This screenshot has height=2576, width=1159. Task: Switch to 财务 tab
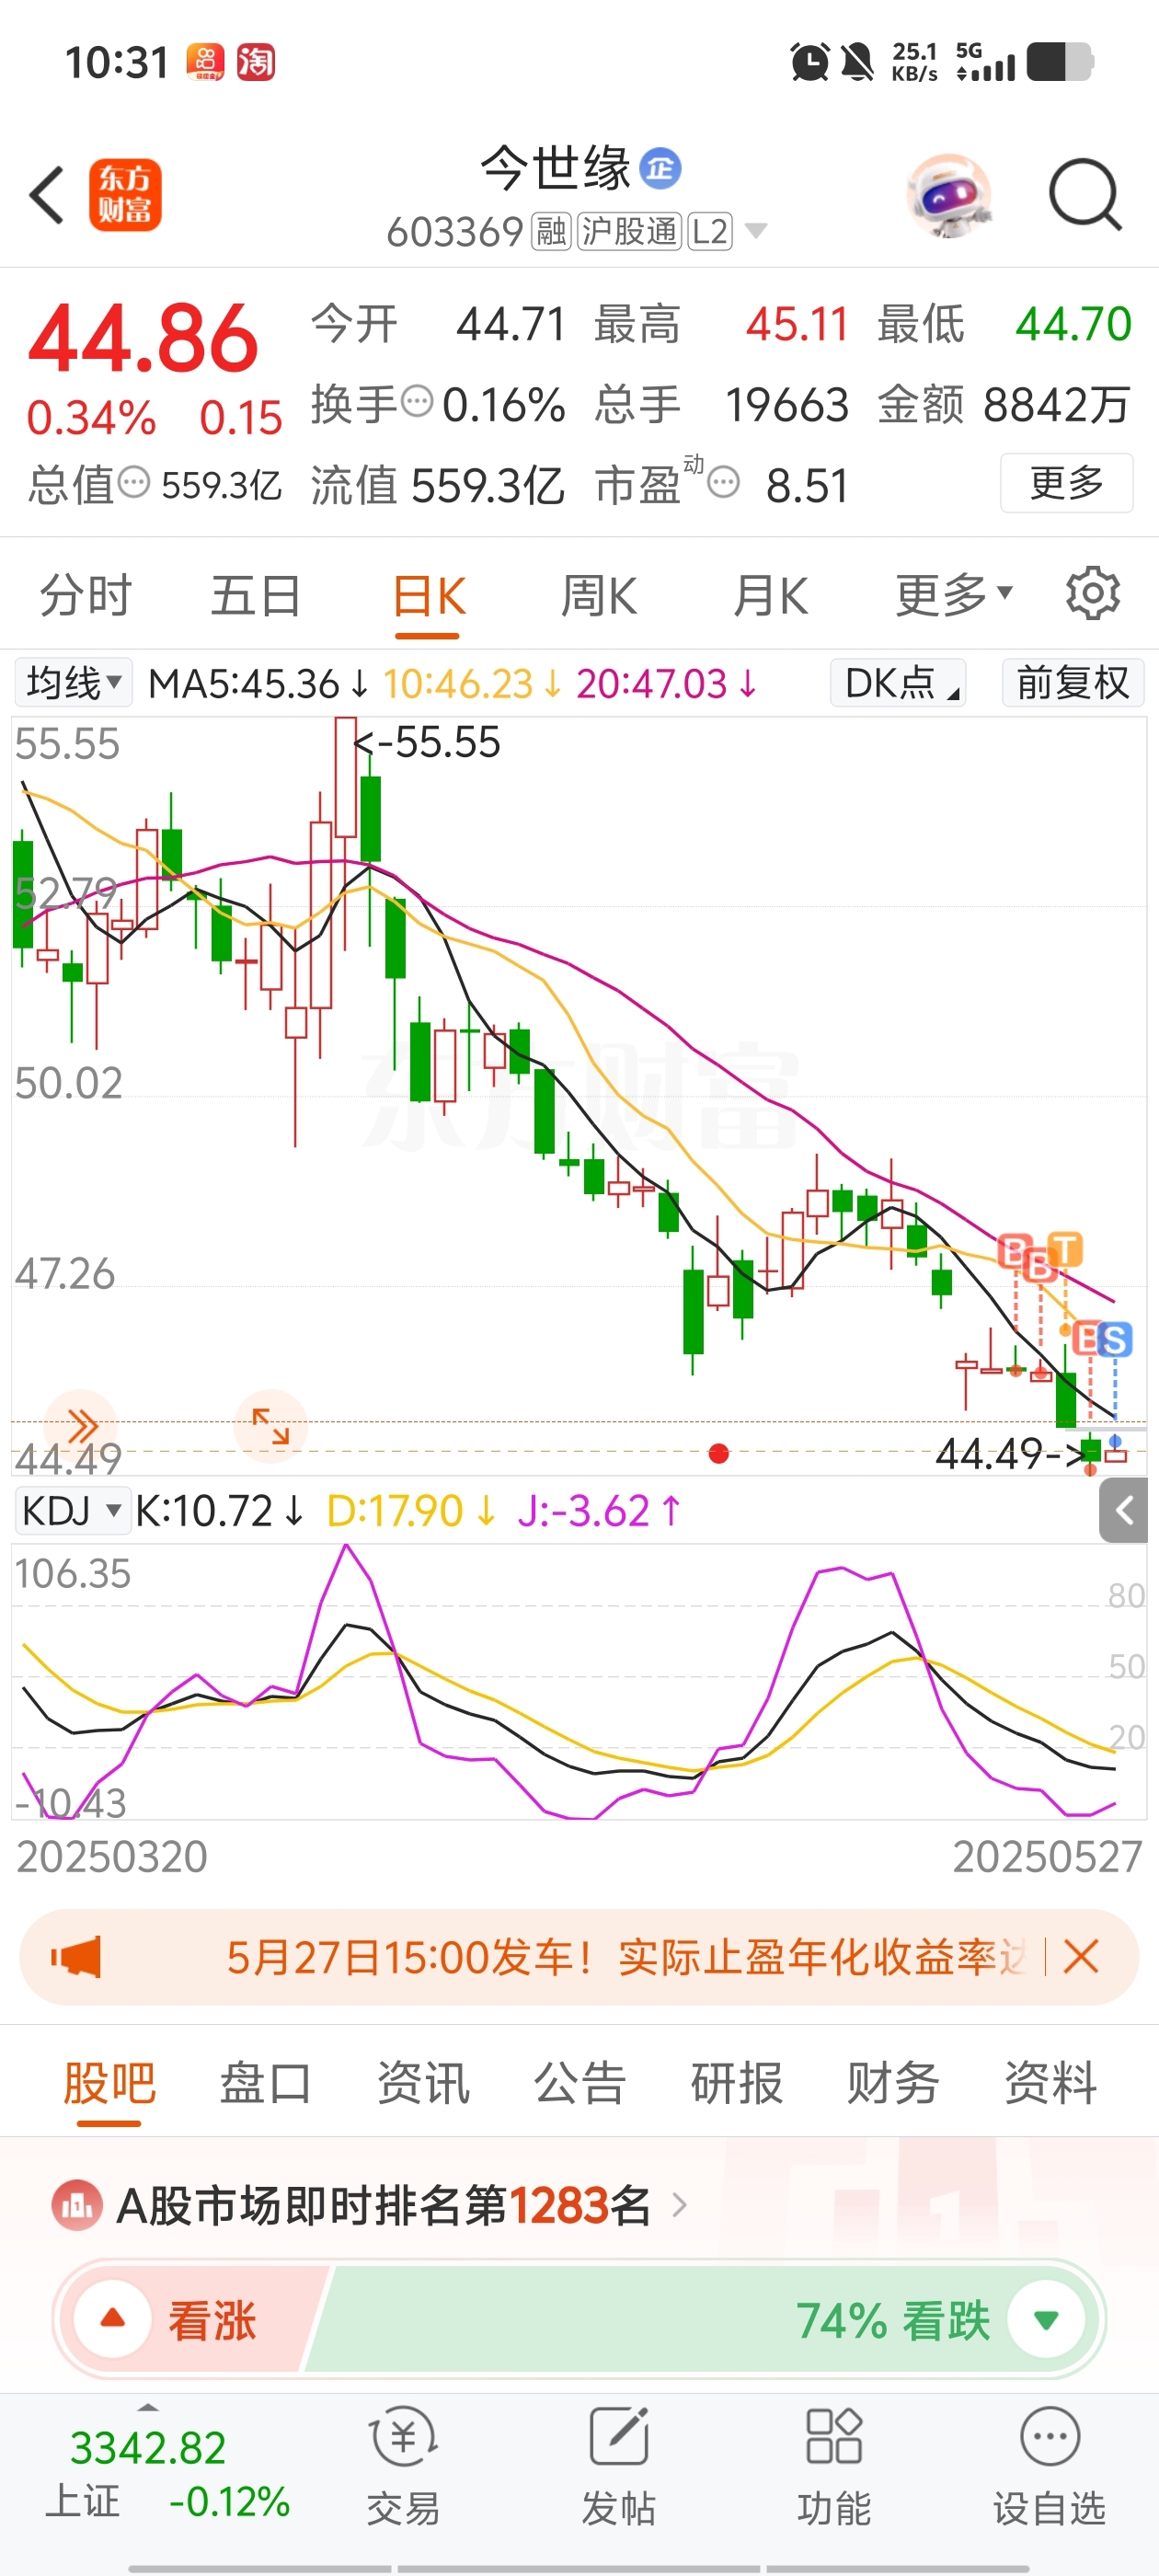click(893, 2083)
